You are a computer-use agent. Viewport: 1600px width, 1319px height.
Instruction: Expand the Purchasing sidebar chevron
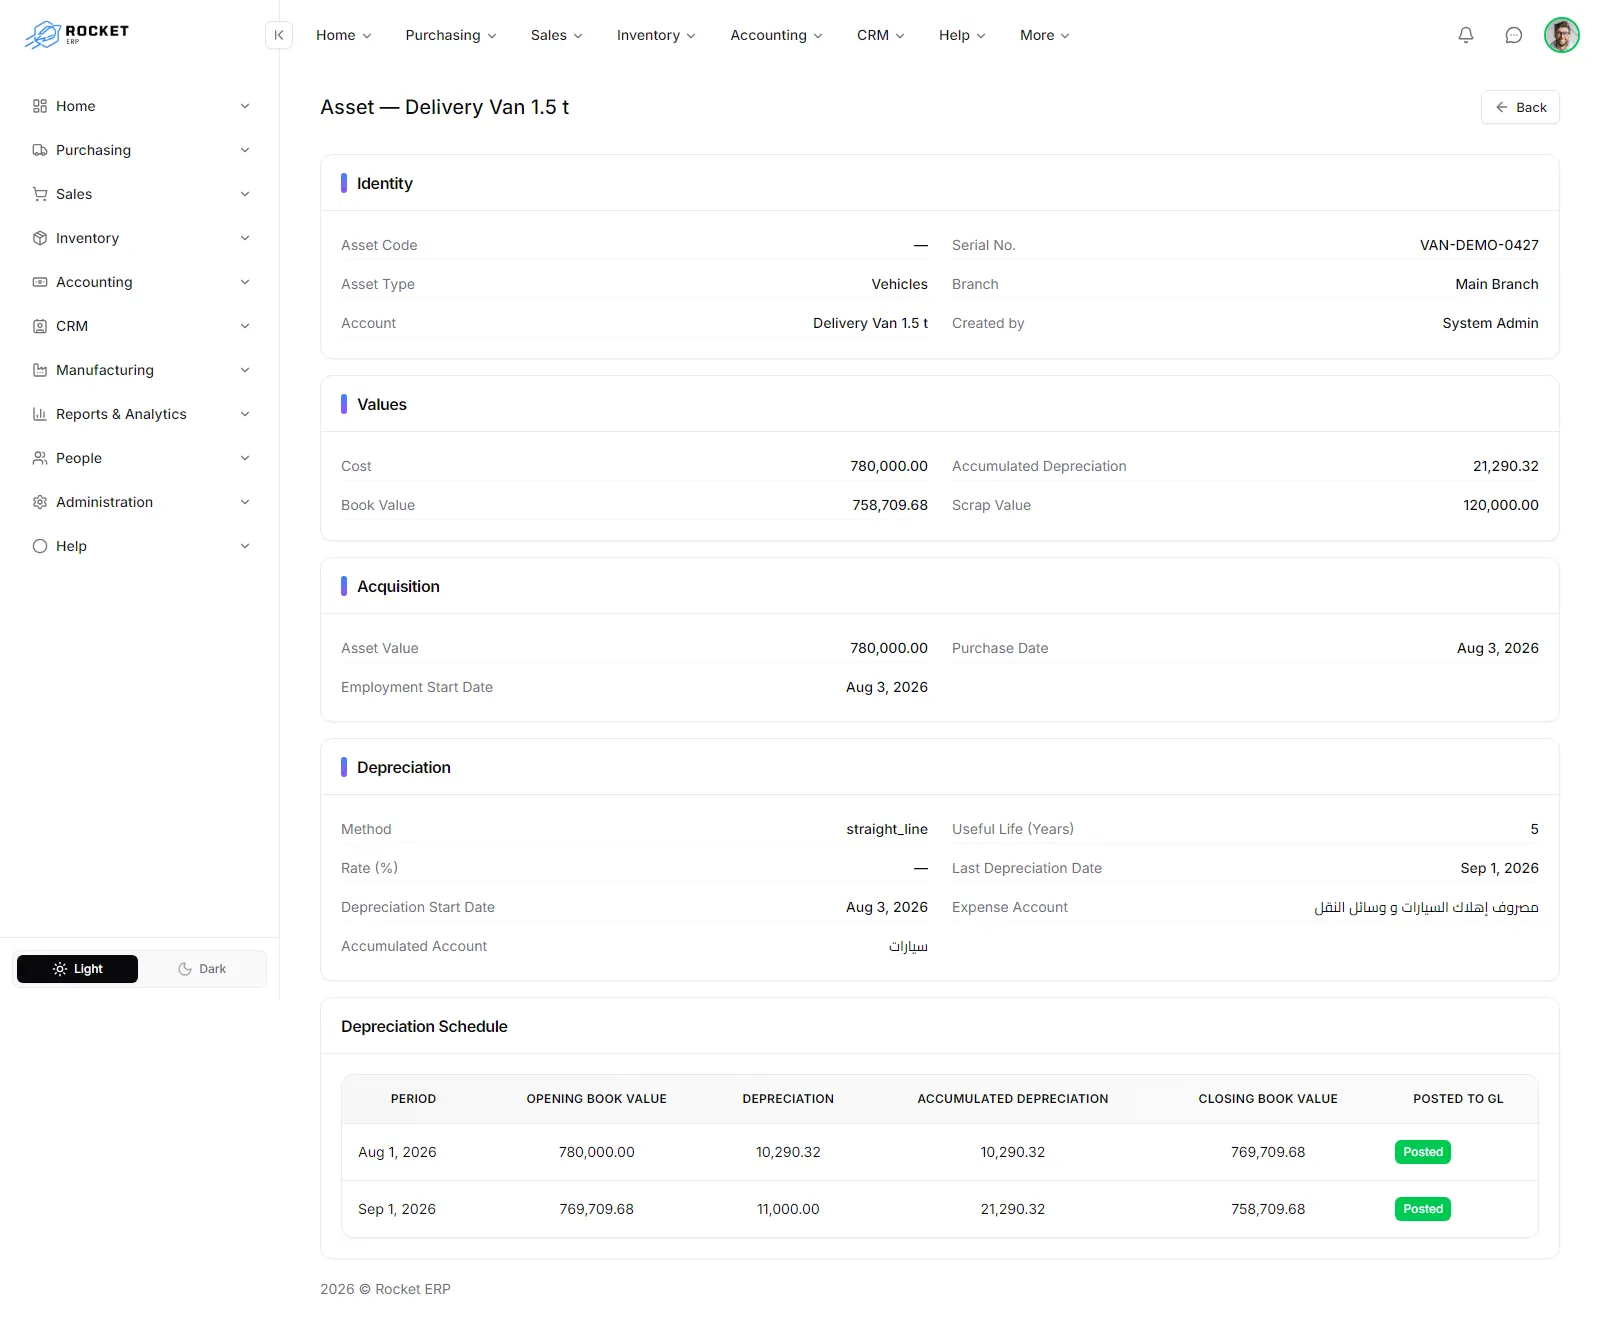245,150
